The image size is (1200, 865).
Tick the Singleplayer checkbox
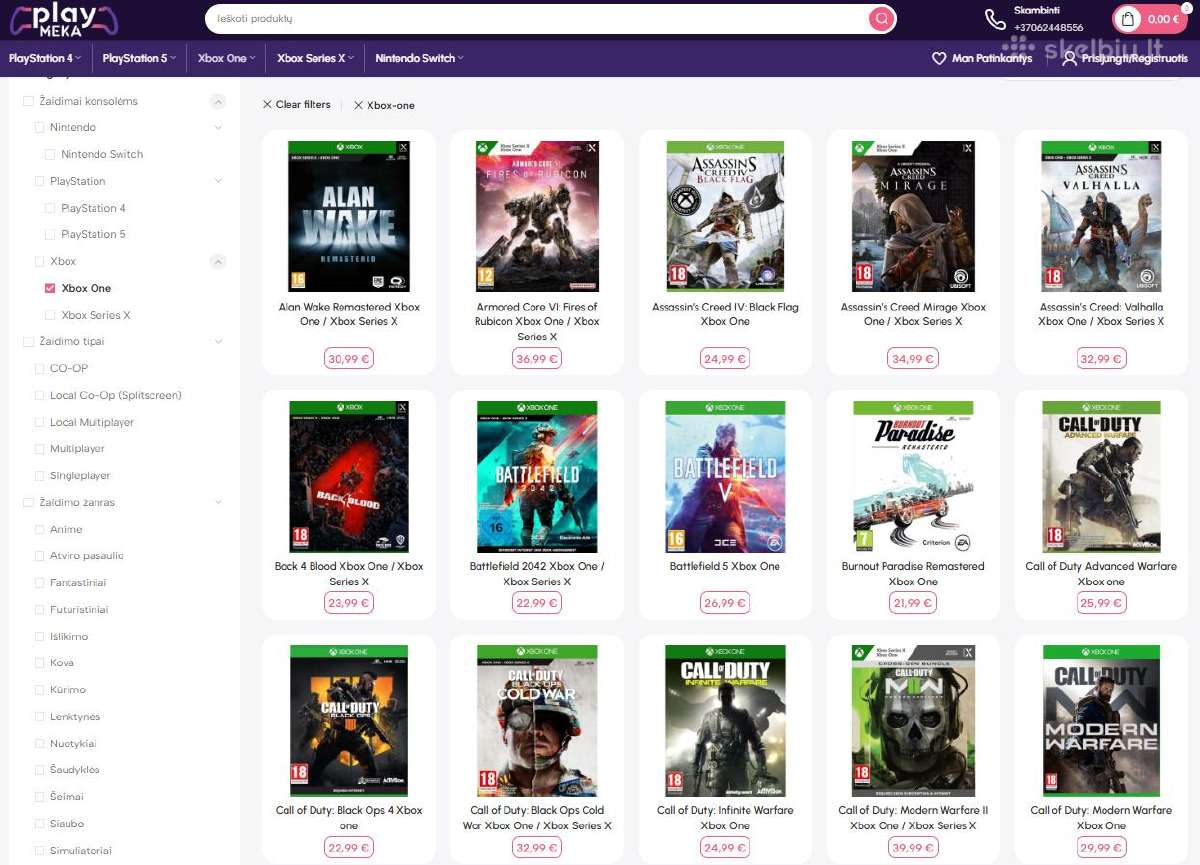[40, 476]
